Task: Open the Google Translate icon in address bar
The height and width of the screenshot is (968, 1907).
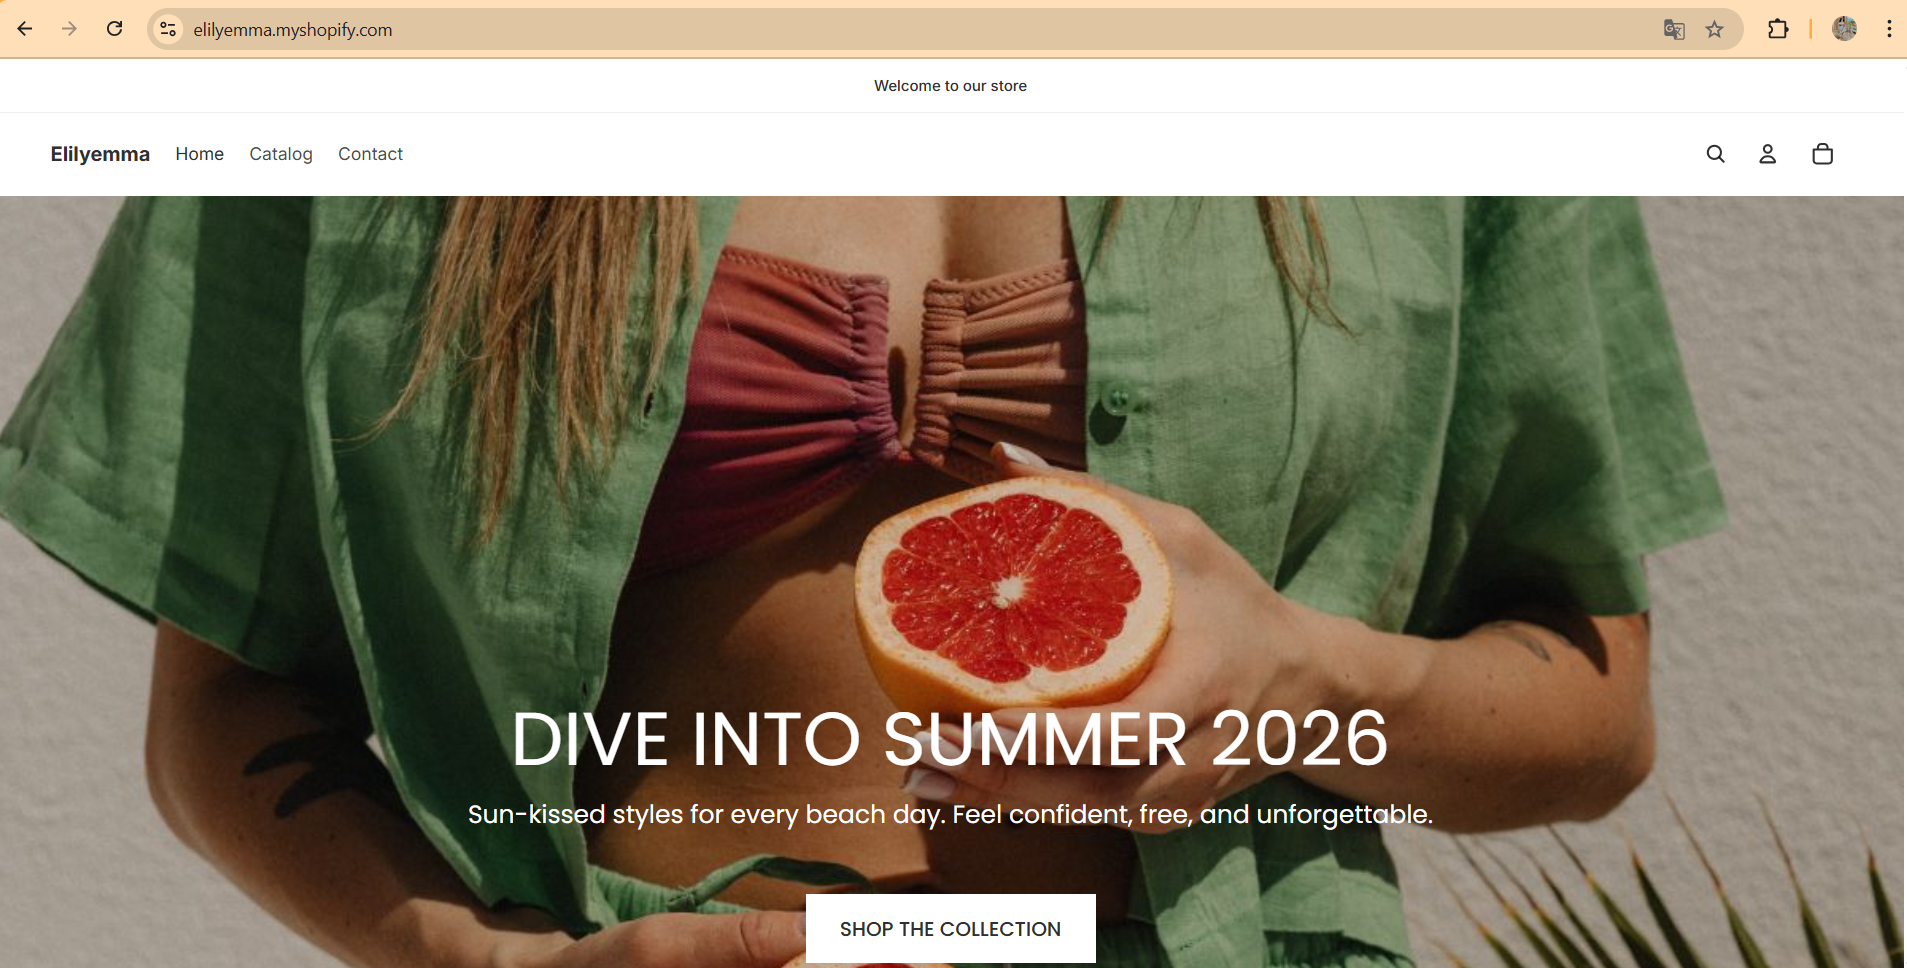Action: 1674,29
